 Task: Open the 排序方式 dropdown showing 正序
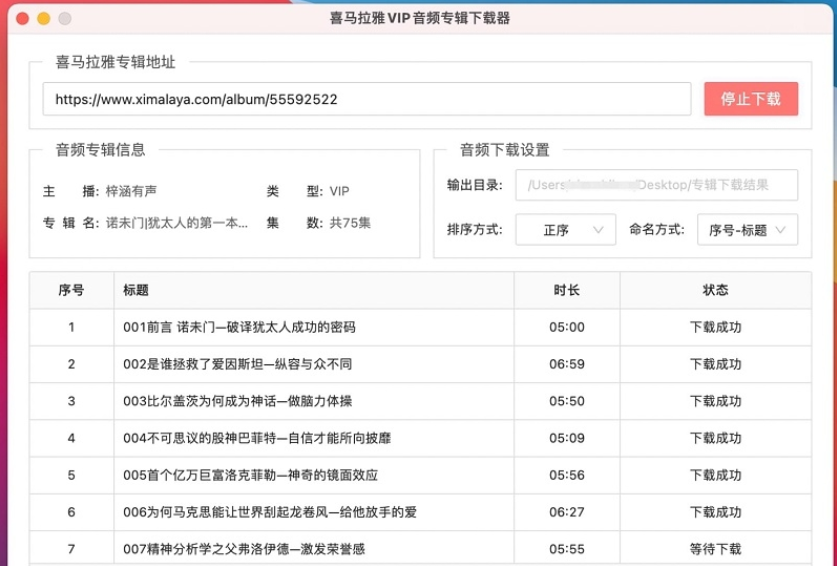click(x=565, y=230)
